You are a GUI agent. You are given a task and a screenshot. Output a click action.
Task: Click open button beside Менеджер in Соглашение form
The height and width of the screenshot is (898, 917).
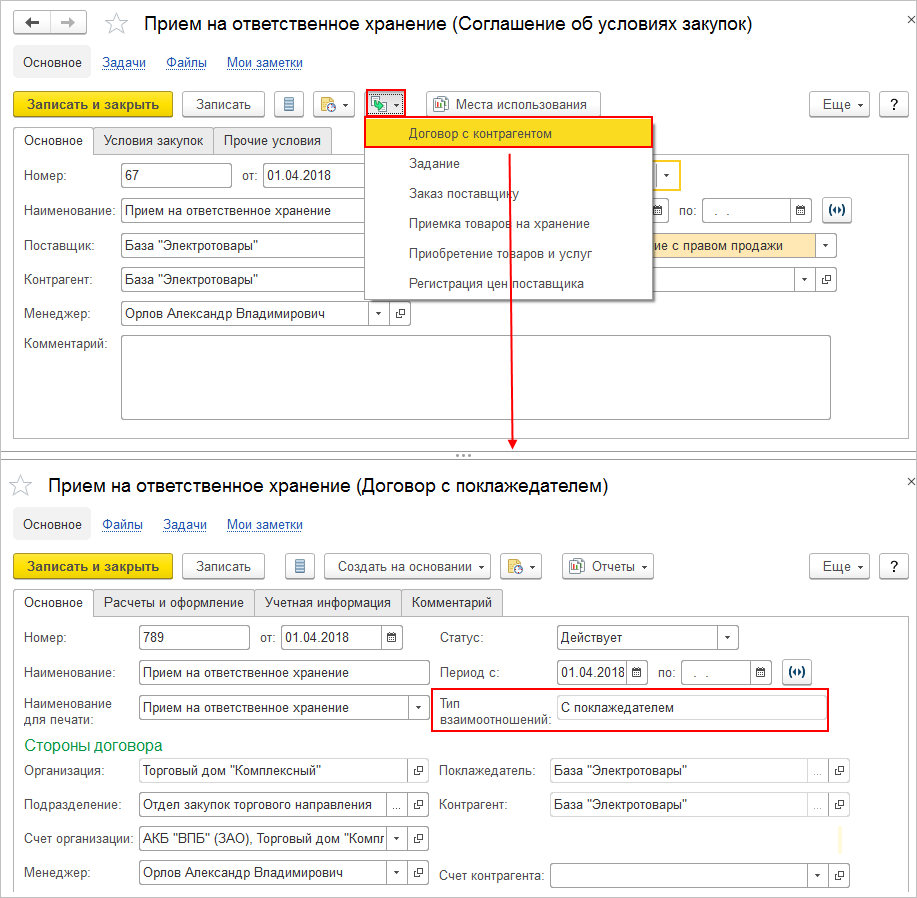click(x=400, y=314)
